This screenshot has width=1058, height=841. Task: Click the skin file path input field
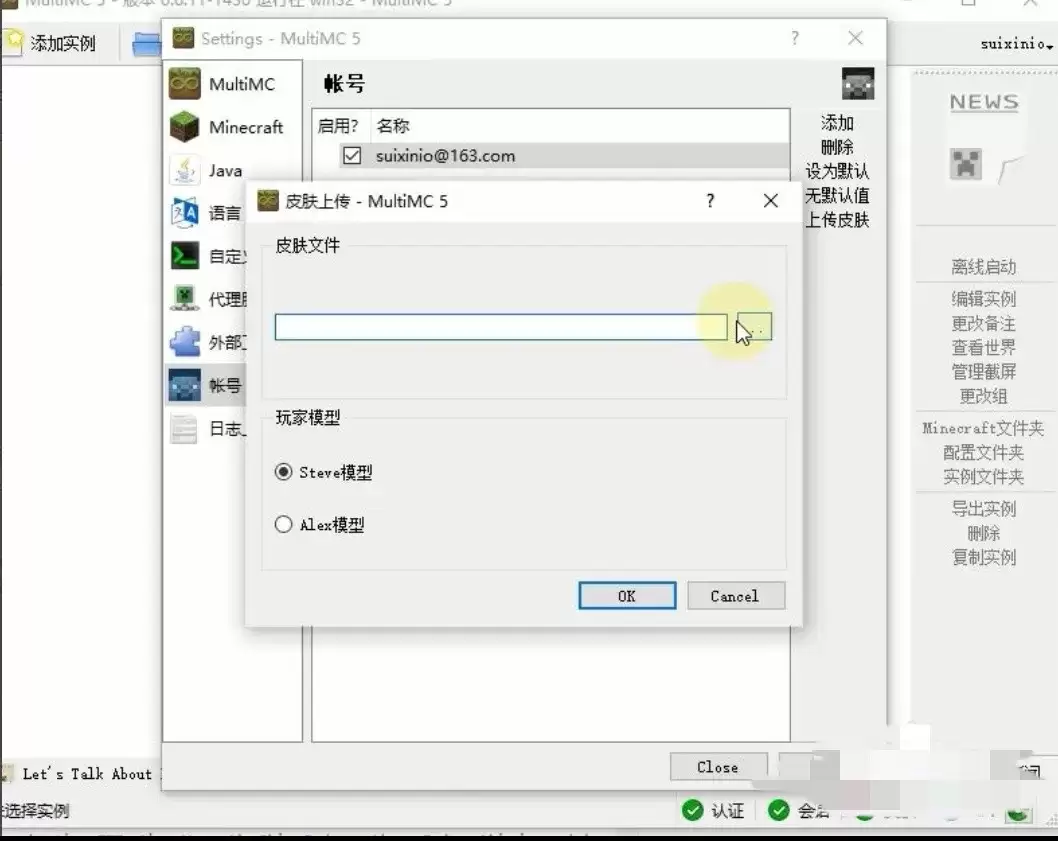pos(500,327)
